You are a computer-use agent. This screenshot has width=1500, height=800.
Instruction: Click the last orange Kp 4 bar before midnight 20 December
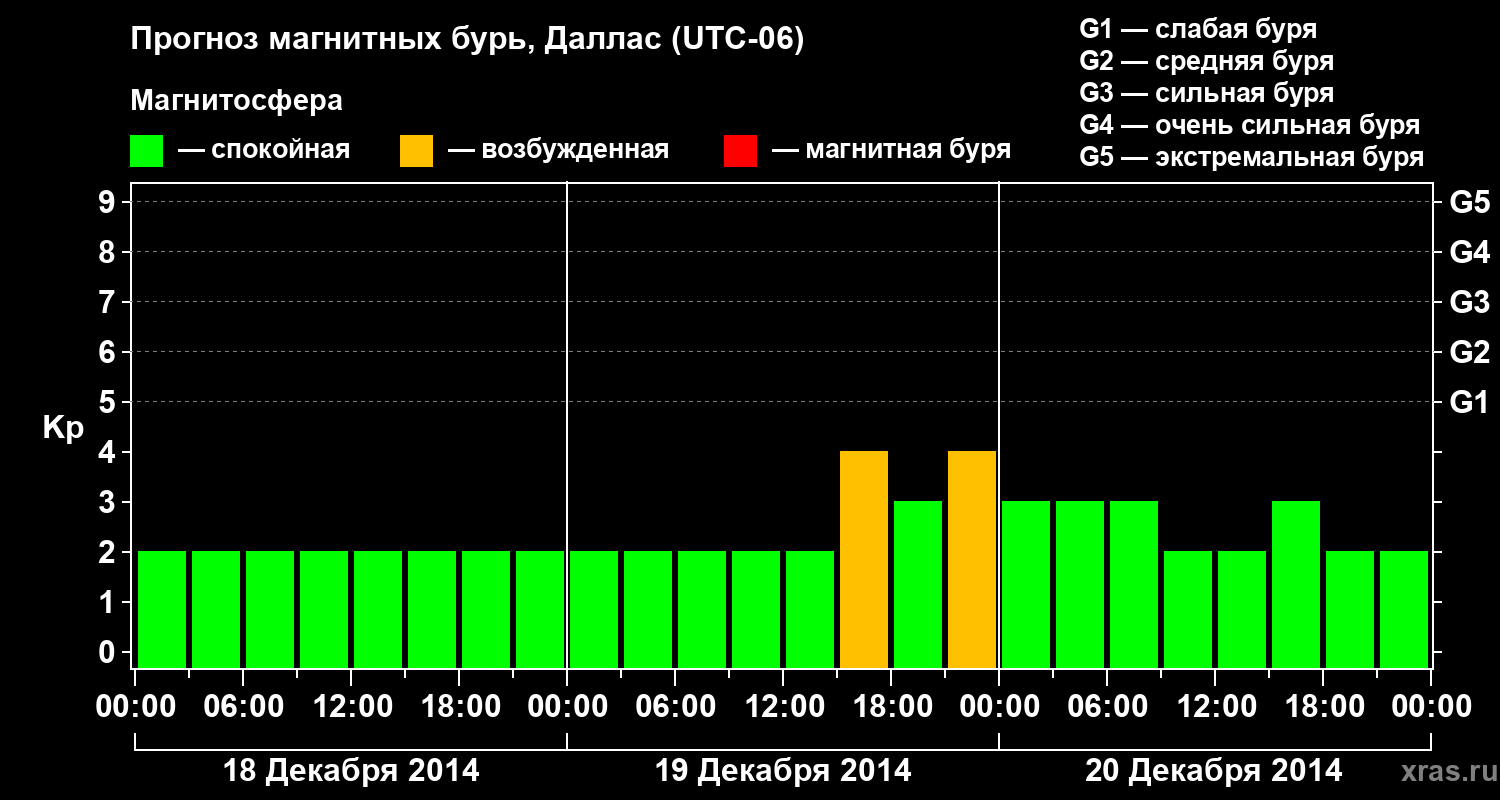click(x=972, y=559)
